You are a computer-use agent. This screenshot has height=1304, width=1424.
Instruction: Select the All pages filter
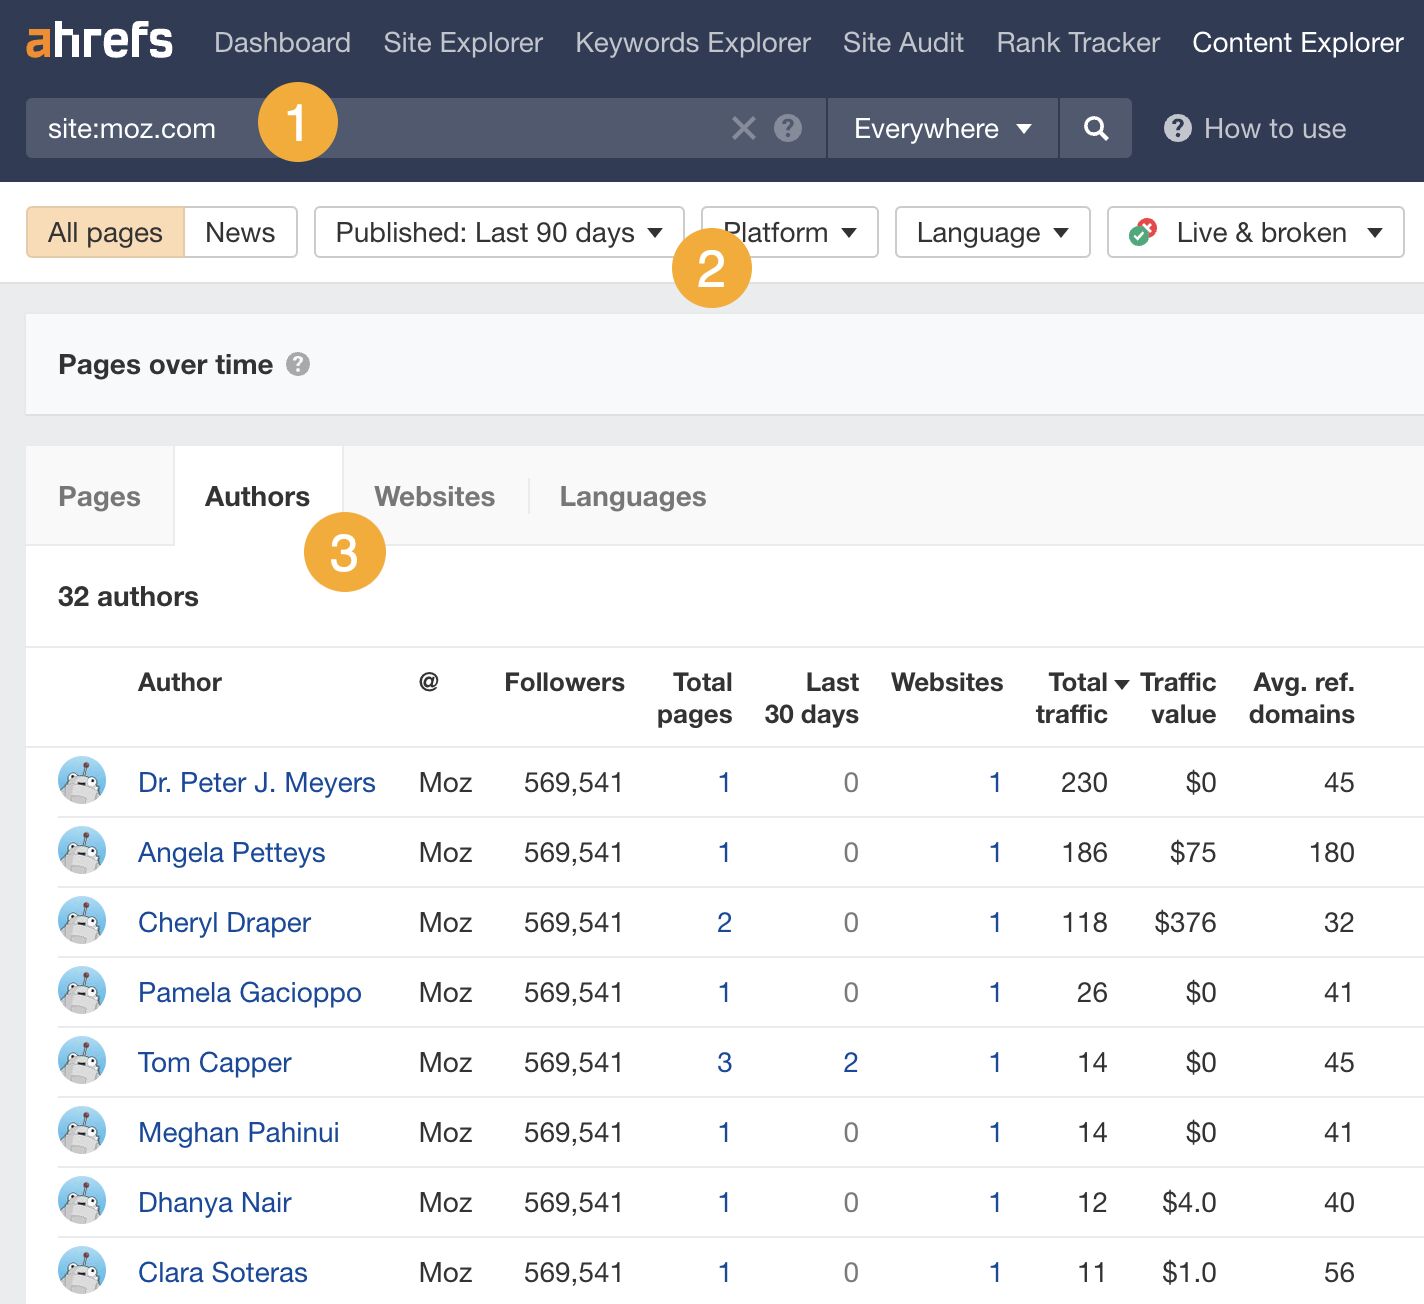pyautogui.click(x=105, y=232)
